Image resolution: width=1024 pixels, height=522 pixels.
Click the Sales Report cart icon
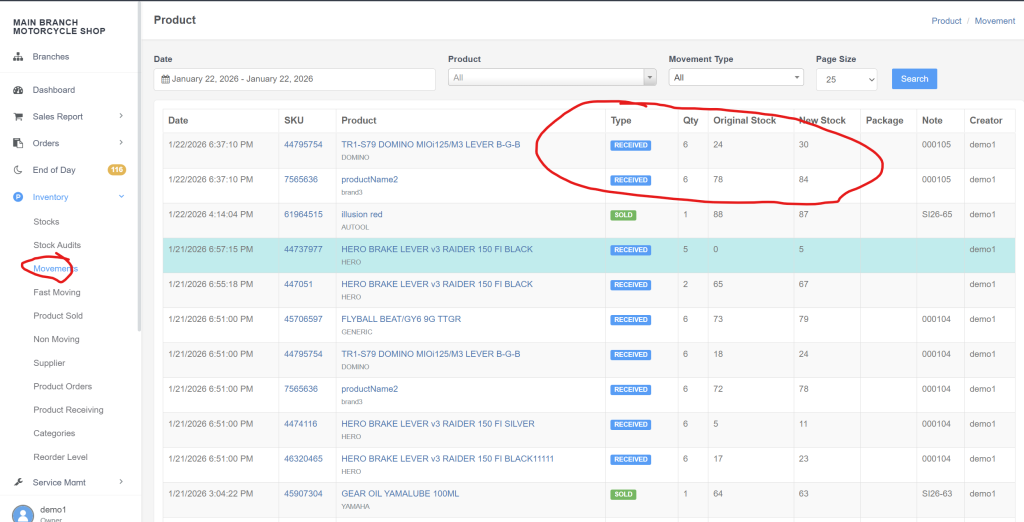(18, 117)
